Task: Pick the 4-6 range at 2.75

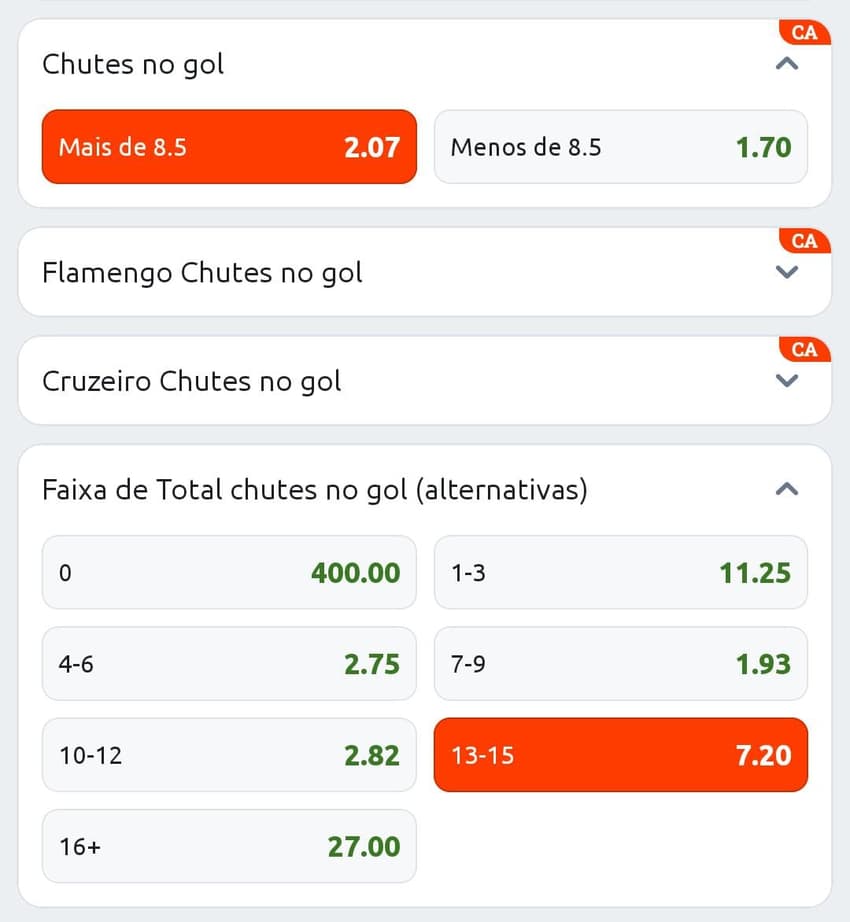Action: pyautogui.click(x=229, y=664)
